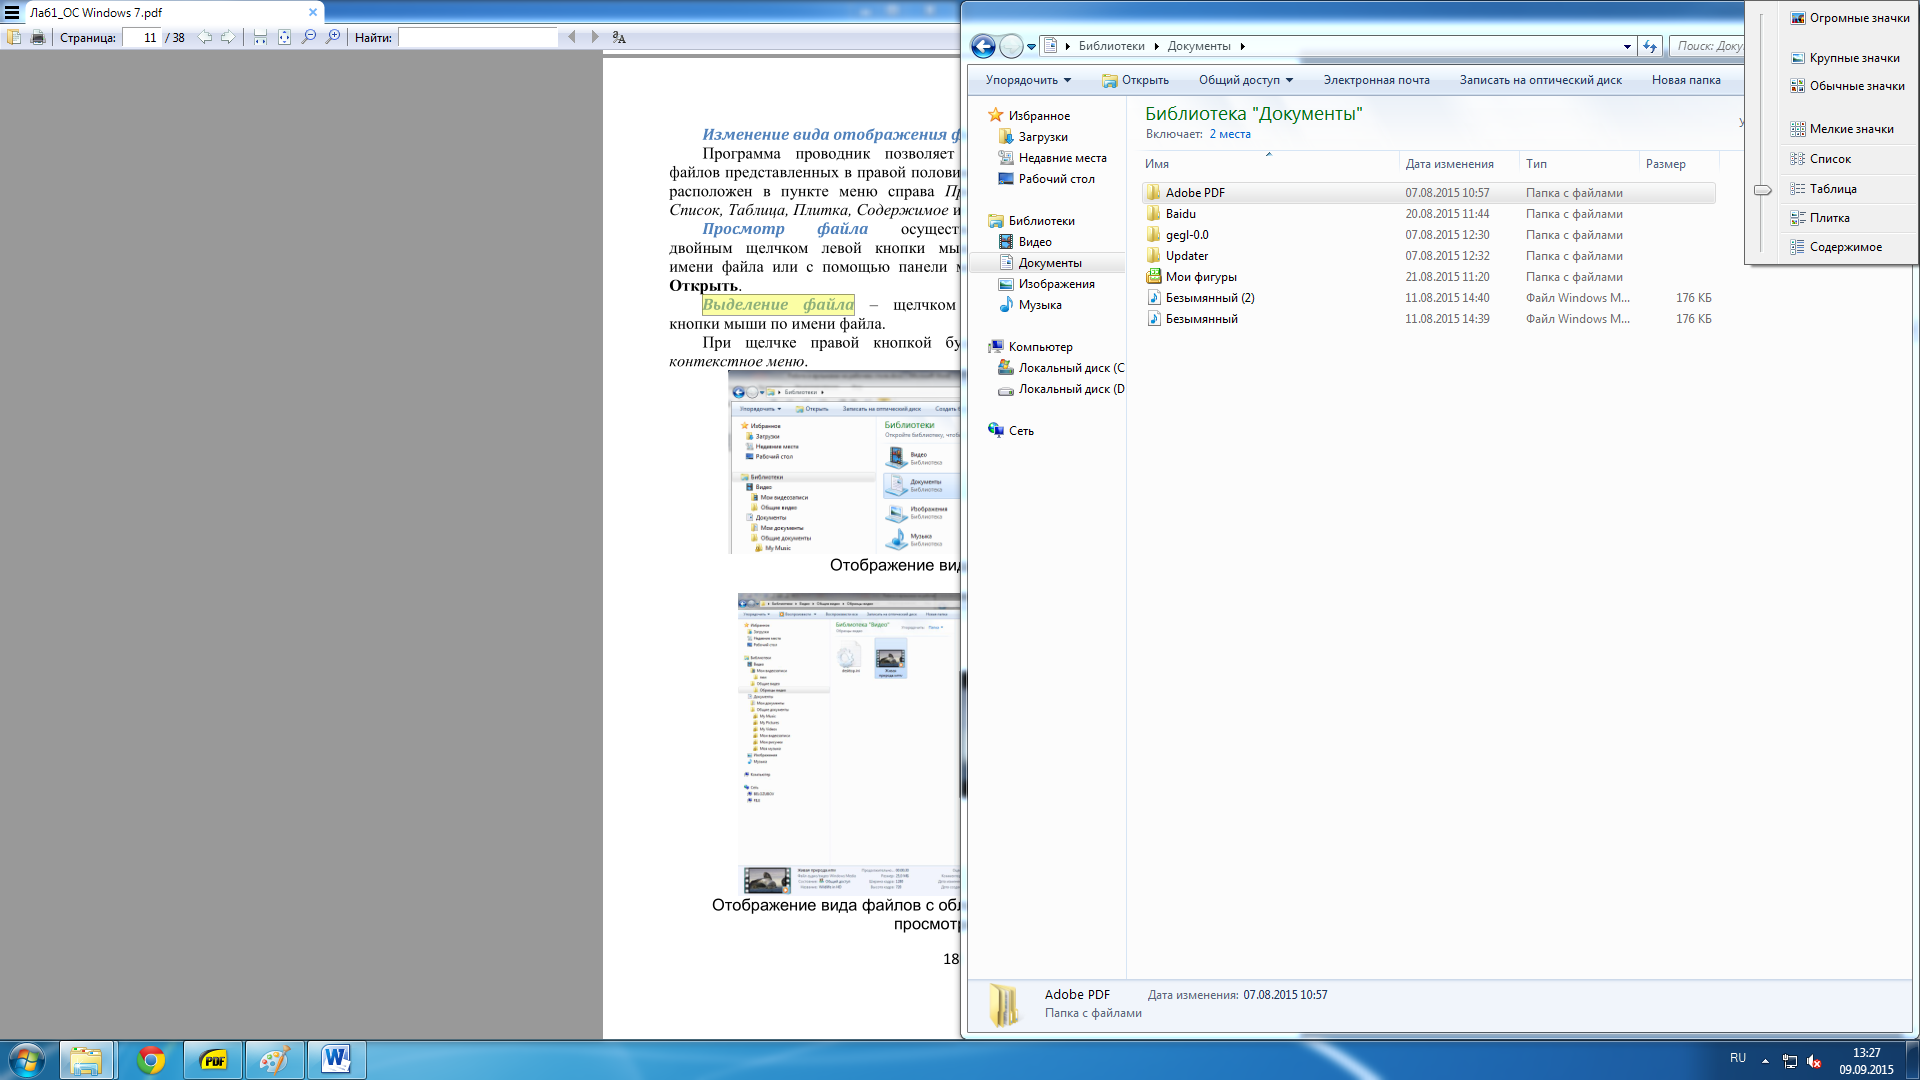This screenshot has height=1080, width=1920.
Task: Choose Плитка view option
Action: (x=1850, y=218)
